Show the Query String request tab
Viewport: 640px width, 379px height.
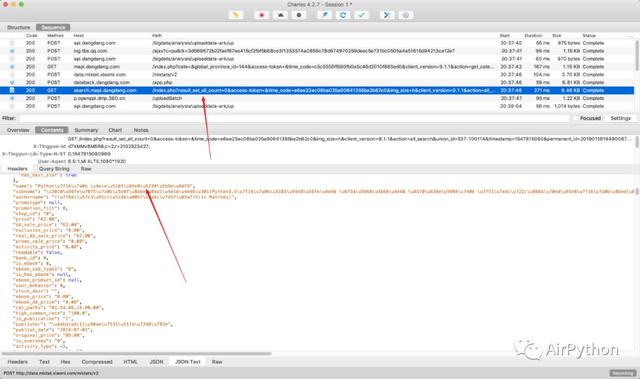(x=54, y=169)
